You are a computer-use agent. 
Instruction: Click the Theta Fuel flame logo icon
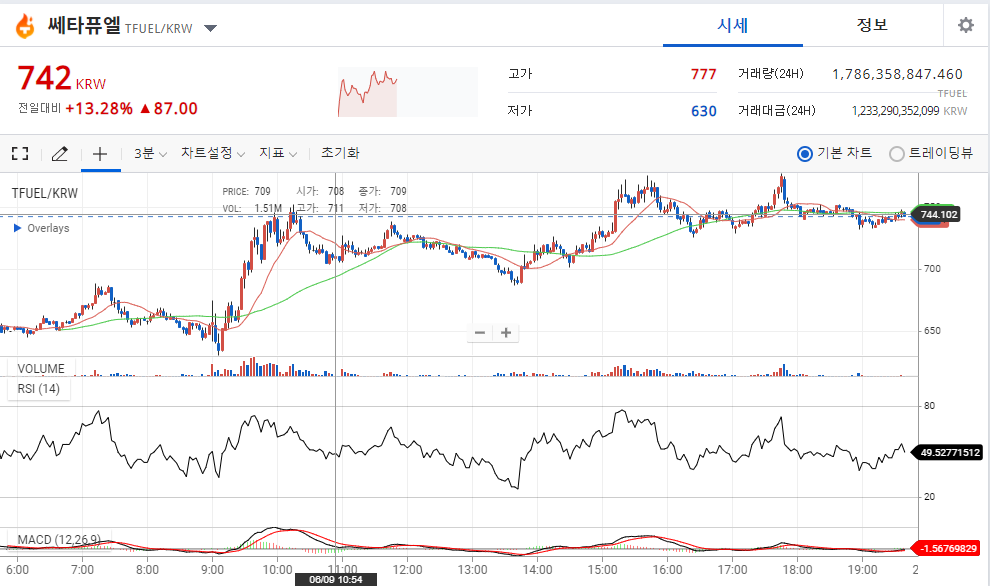25,26
